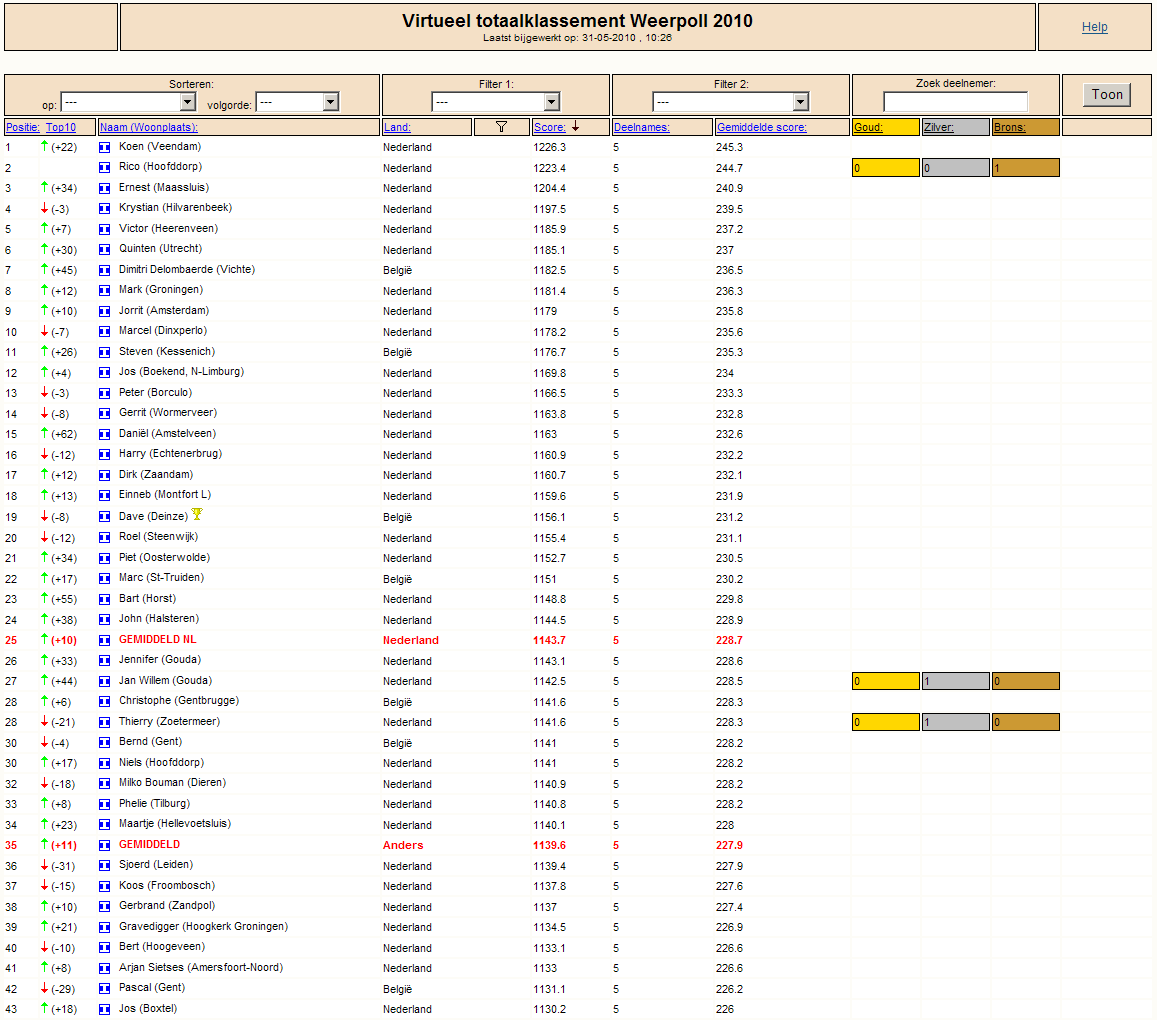The width and height of the screenshot is (1157, 1020).
Task: Click the blue icon next to Dimitri Delombaerde (Vichte)
Action: (x=105, y=270)
